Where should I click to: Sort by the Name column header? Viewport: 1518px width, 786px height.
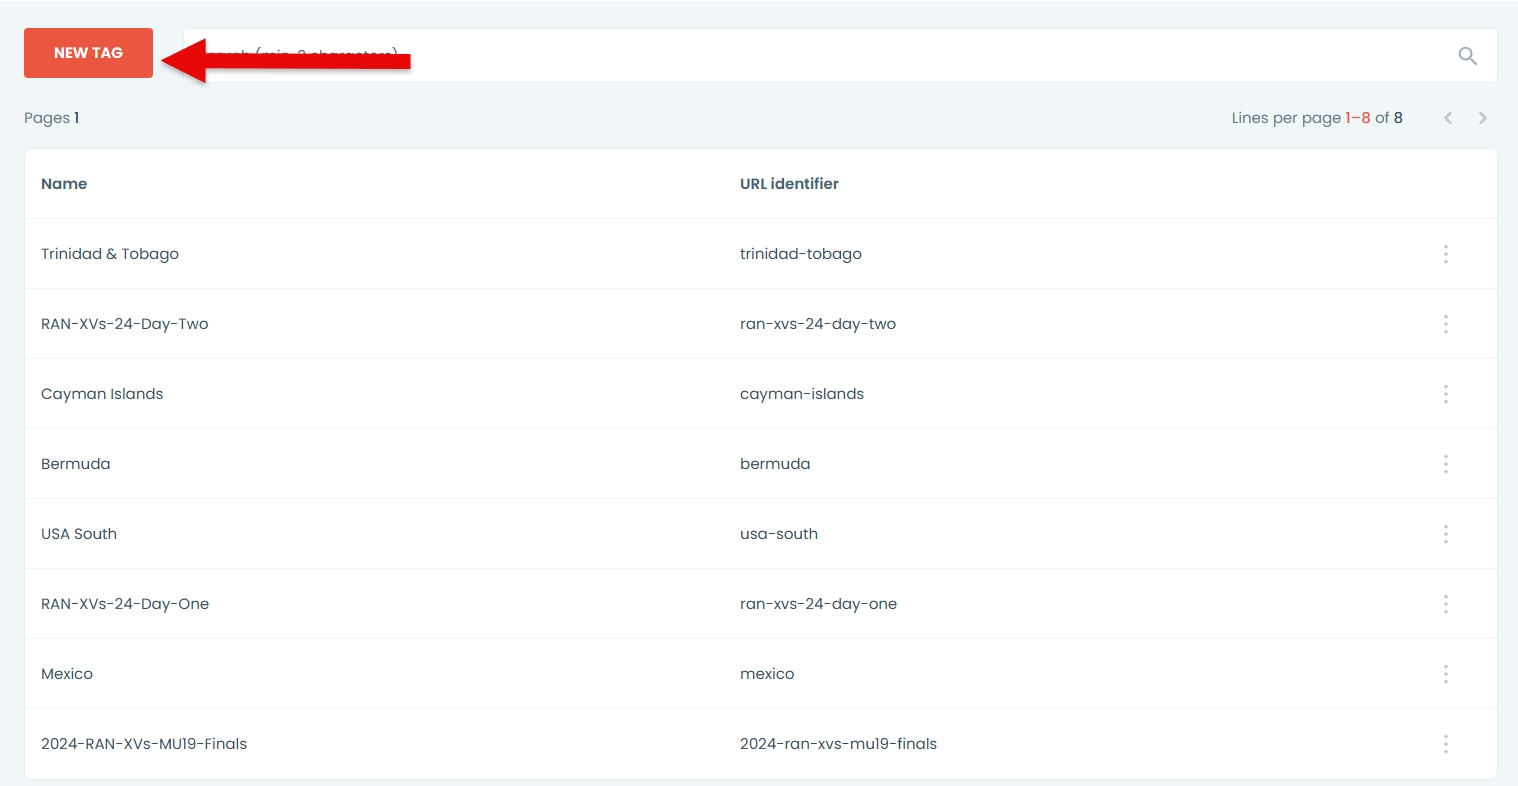tap(64, 184)
